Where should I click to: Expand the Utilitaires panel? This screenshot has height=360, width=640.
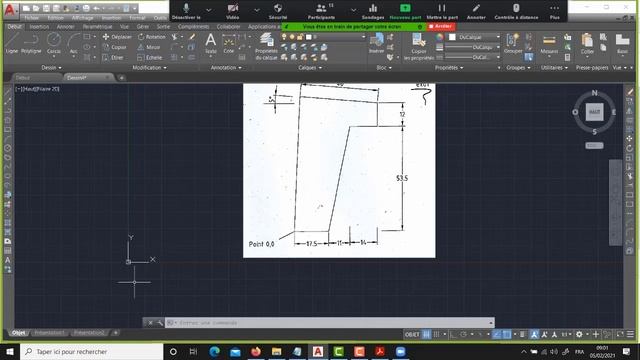(554, 68)
